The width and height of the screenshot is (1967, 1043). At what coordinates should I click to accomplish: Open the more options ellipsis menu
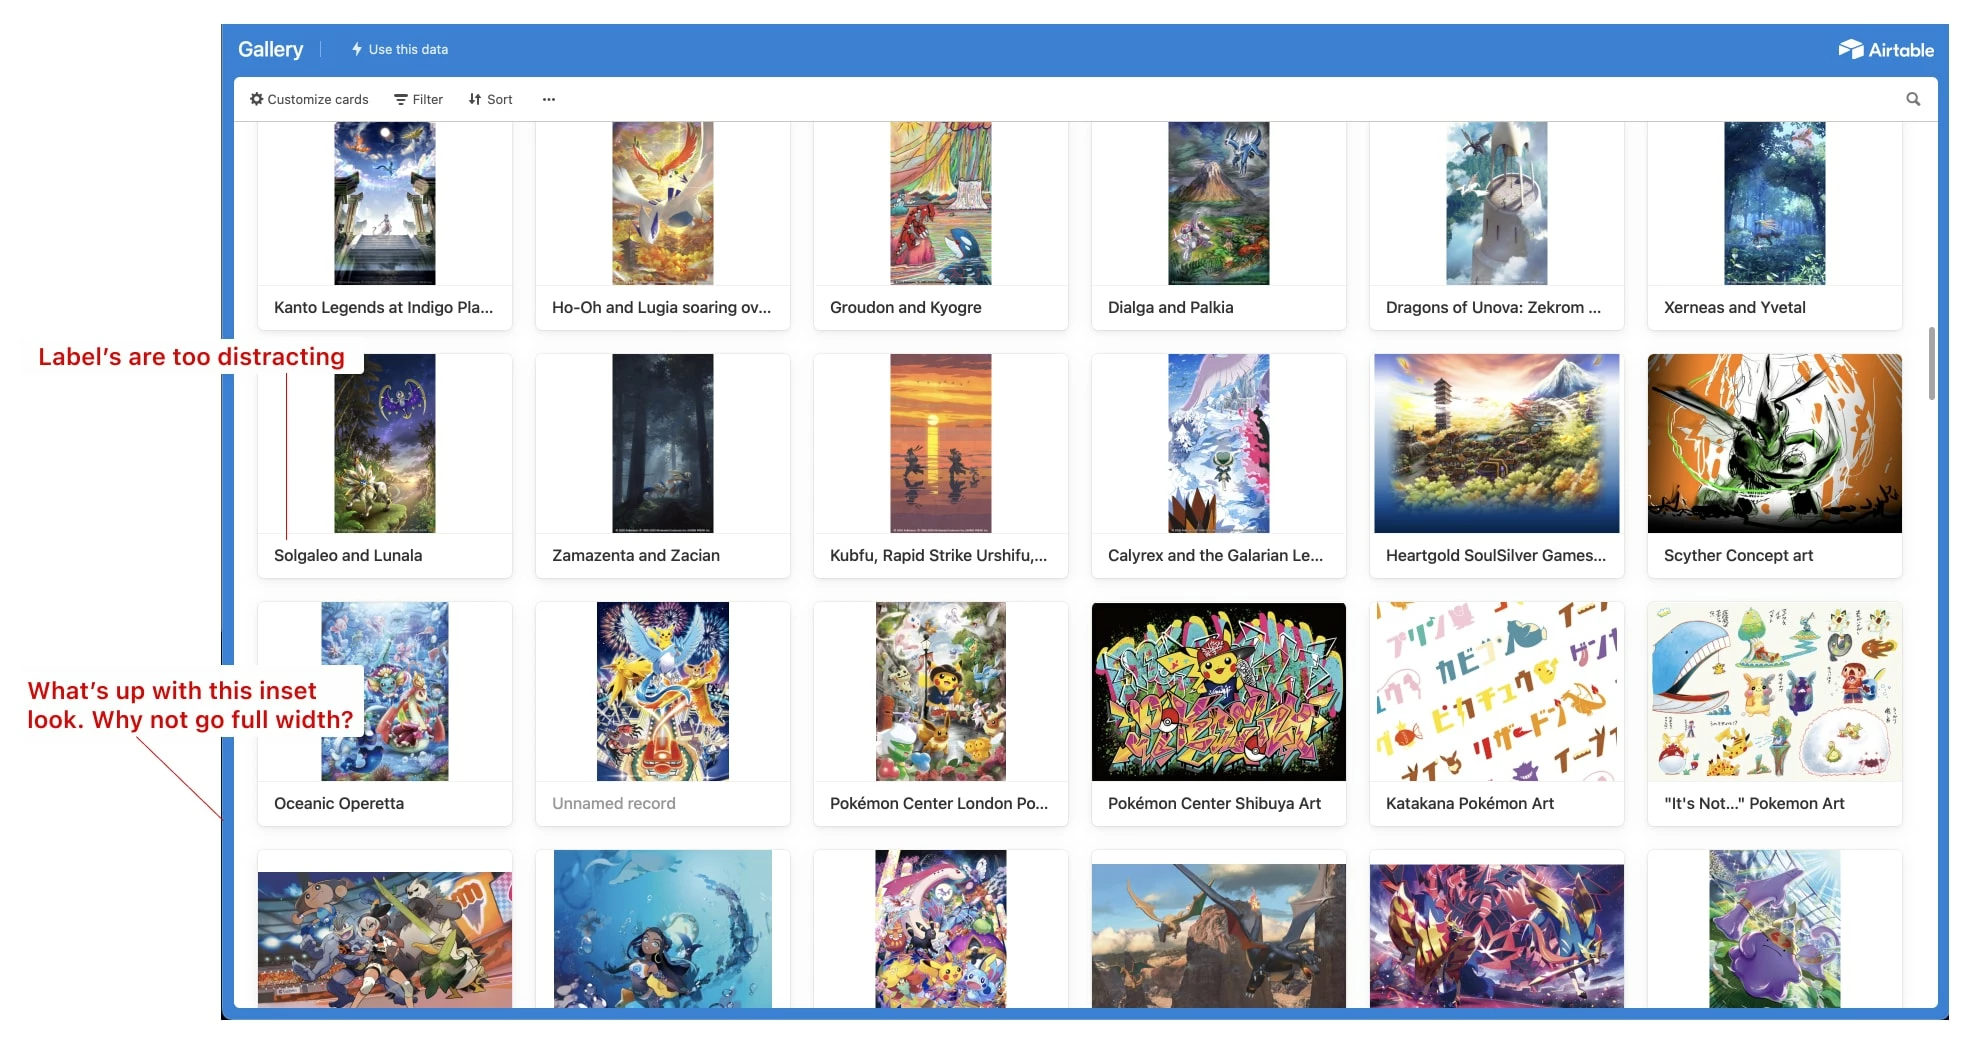pos(549,99)
